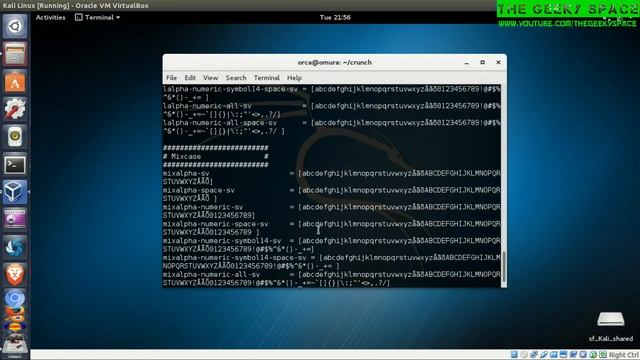Click the 'mixalpha-numeric-symbol14-space-sv' charset line
The width and height of the screenshot is (640, 360).
pyautogui.click(x=331, y=262)
